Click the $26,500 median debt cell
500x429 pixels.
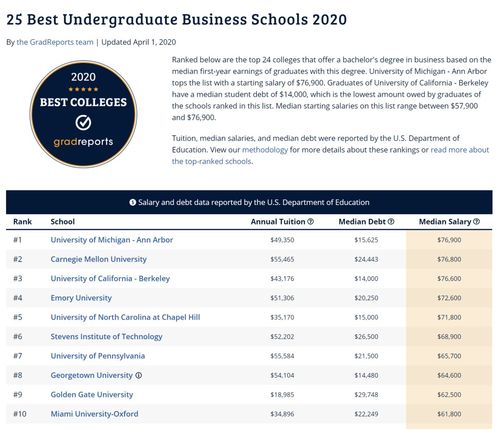point(366,337)
